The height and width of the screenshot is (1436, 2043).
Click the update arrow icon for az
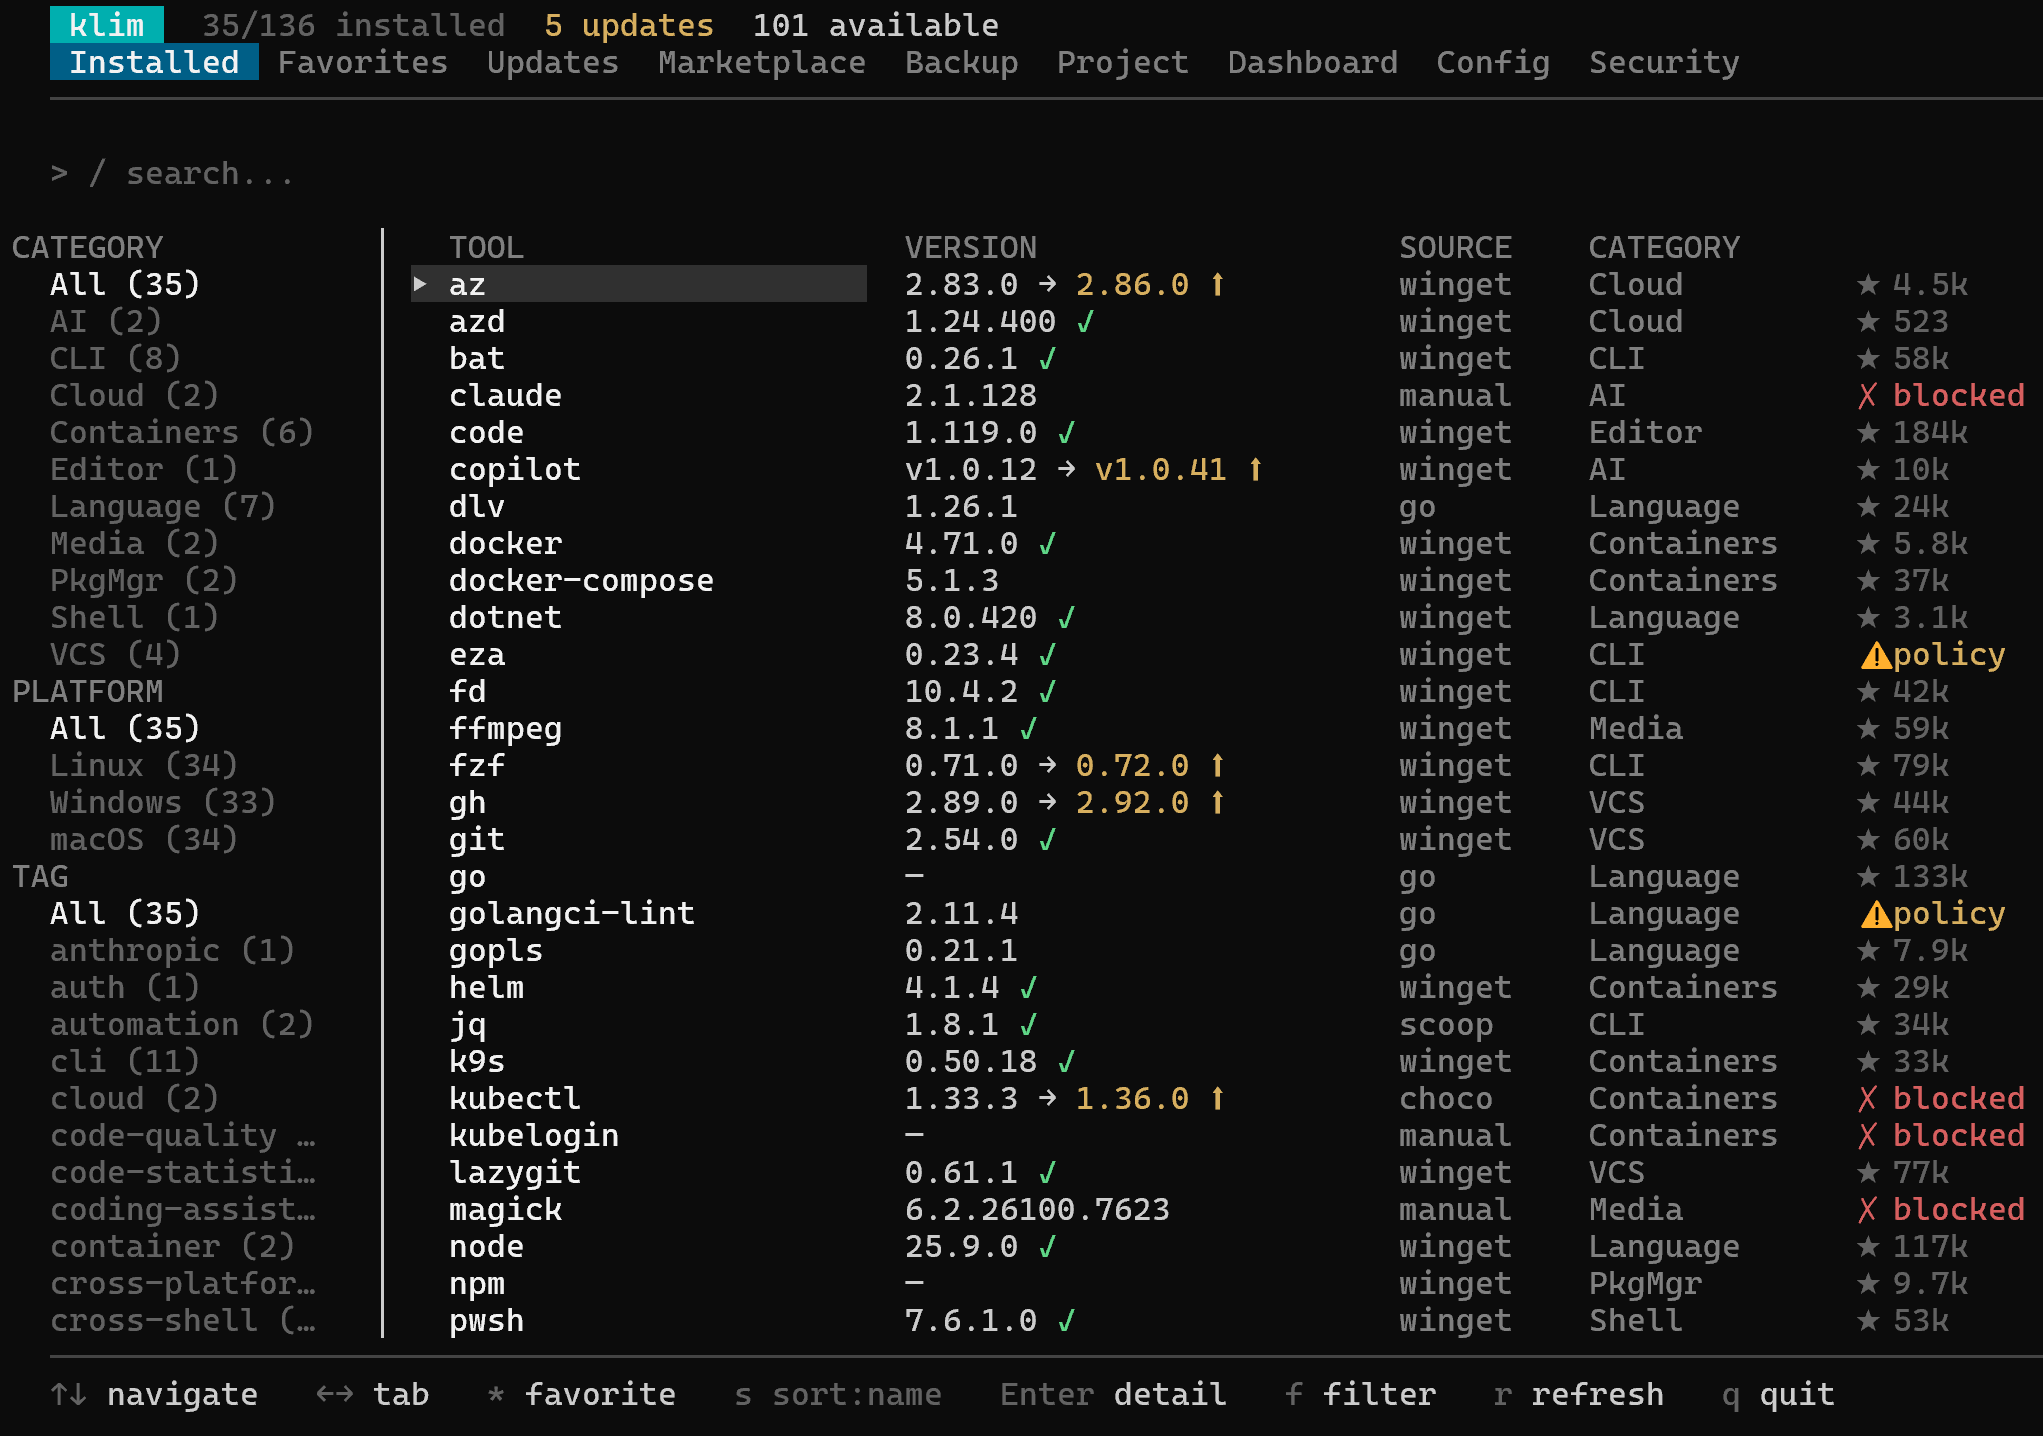click(x=1217, y=285)
